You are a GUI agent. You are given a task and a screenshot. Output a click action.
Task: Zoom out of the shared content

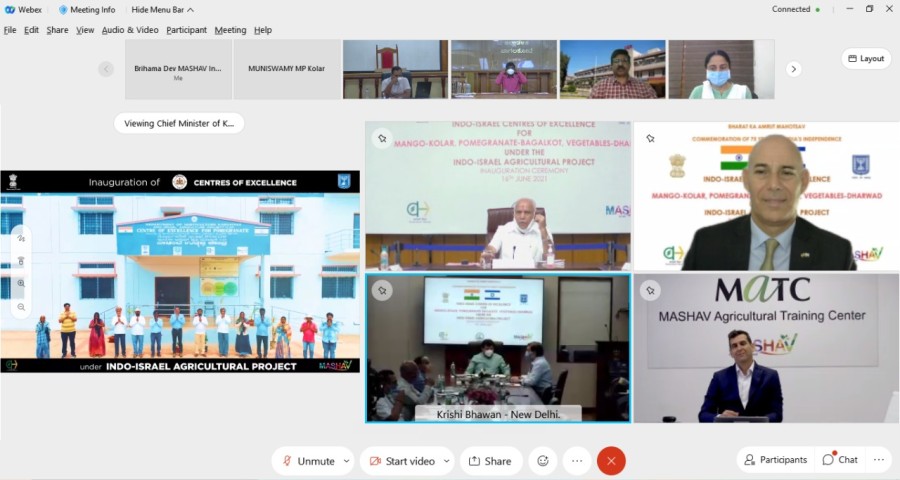pos(21,307)
